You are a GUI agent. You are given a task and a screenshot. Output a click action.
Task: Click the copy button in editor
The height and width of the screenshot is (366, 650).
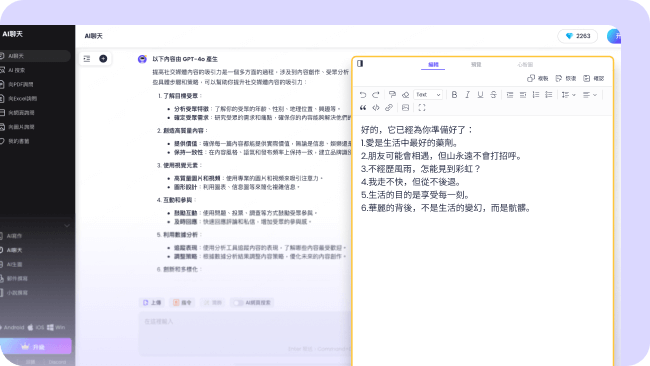click(x=538, y=78)
